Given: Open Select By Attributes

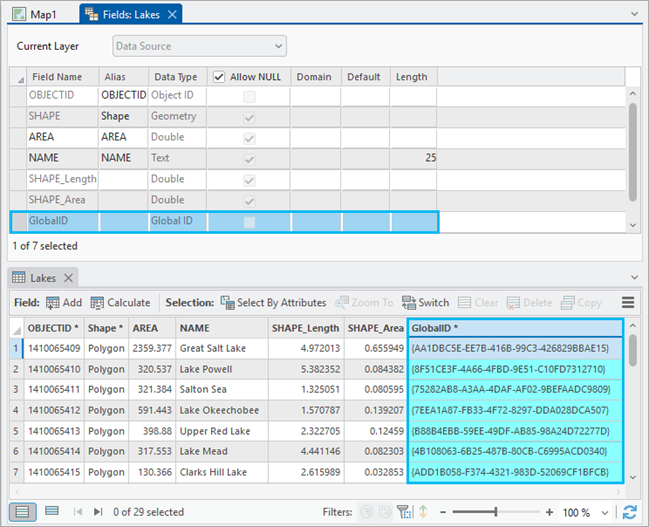Looking at the screenshot, I should 273,302.
